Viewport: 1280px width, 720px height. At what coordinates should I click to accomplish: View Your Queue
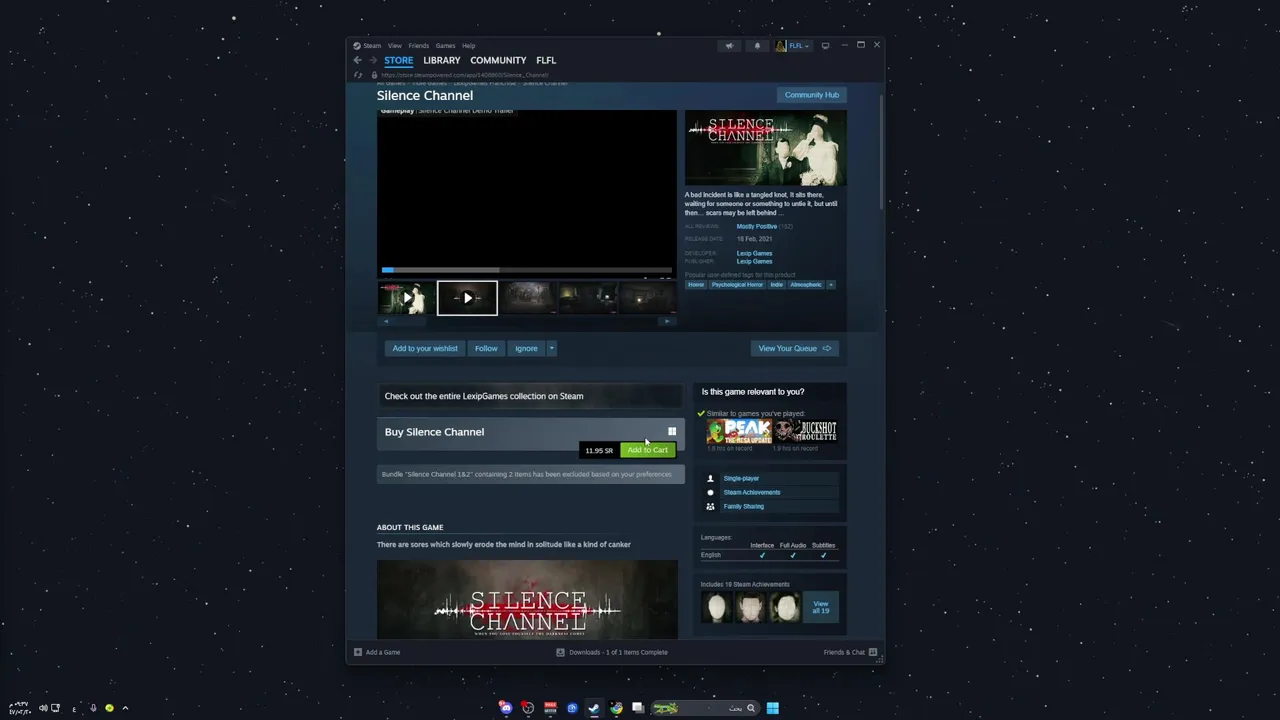pos(795,348)
